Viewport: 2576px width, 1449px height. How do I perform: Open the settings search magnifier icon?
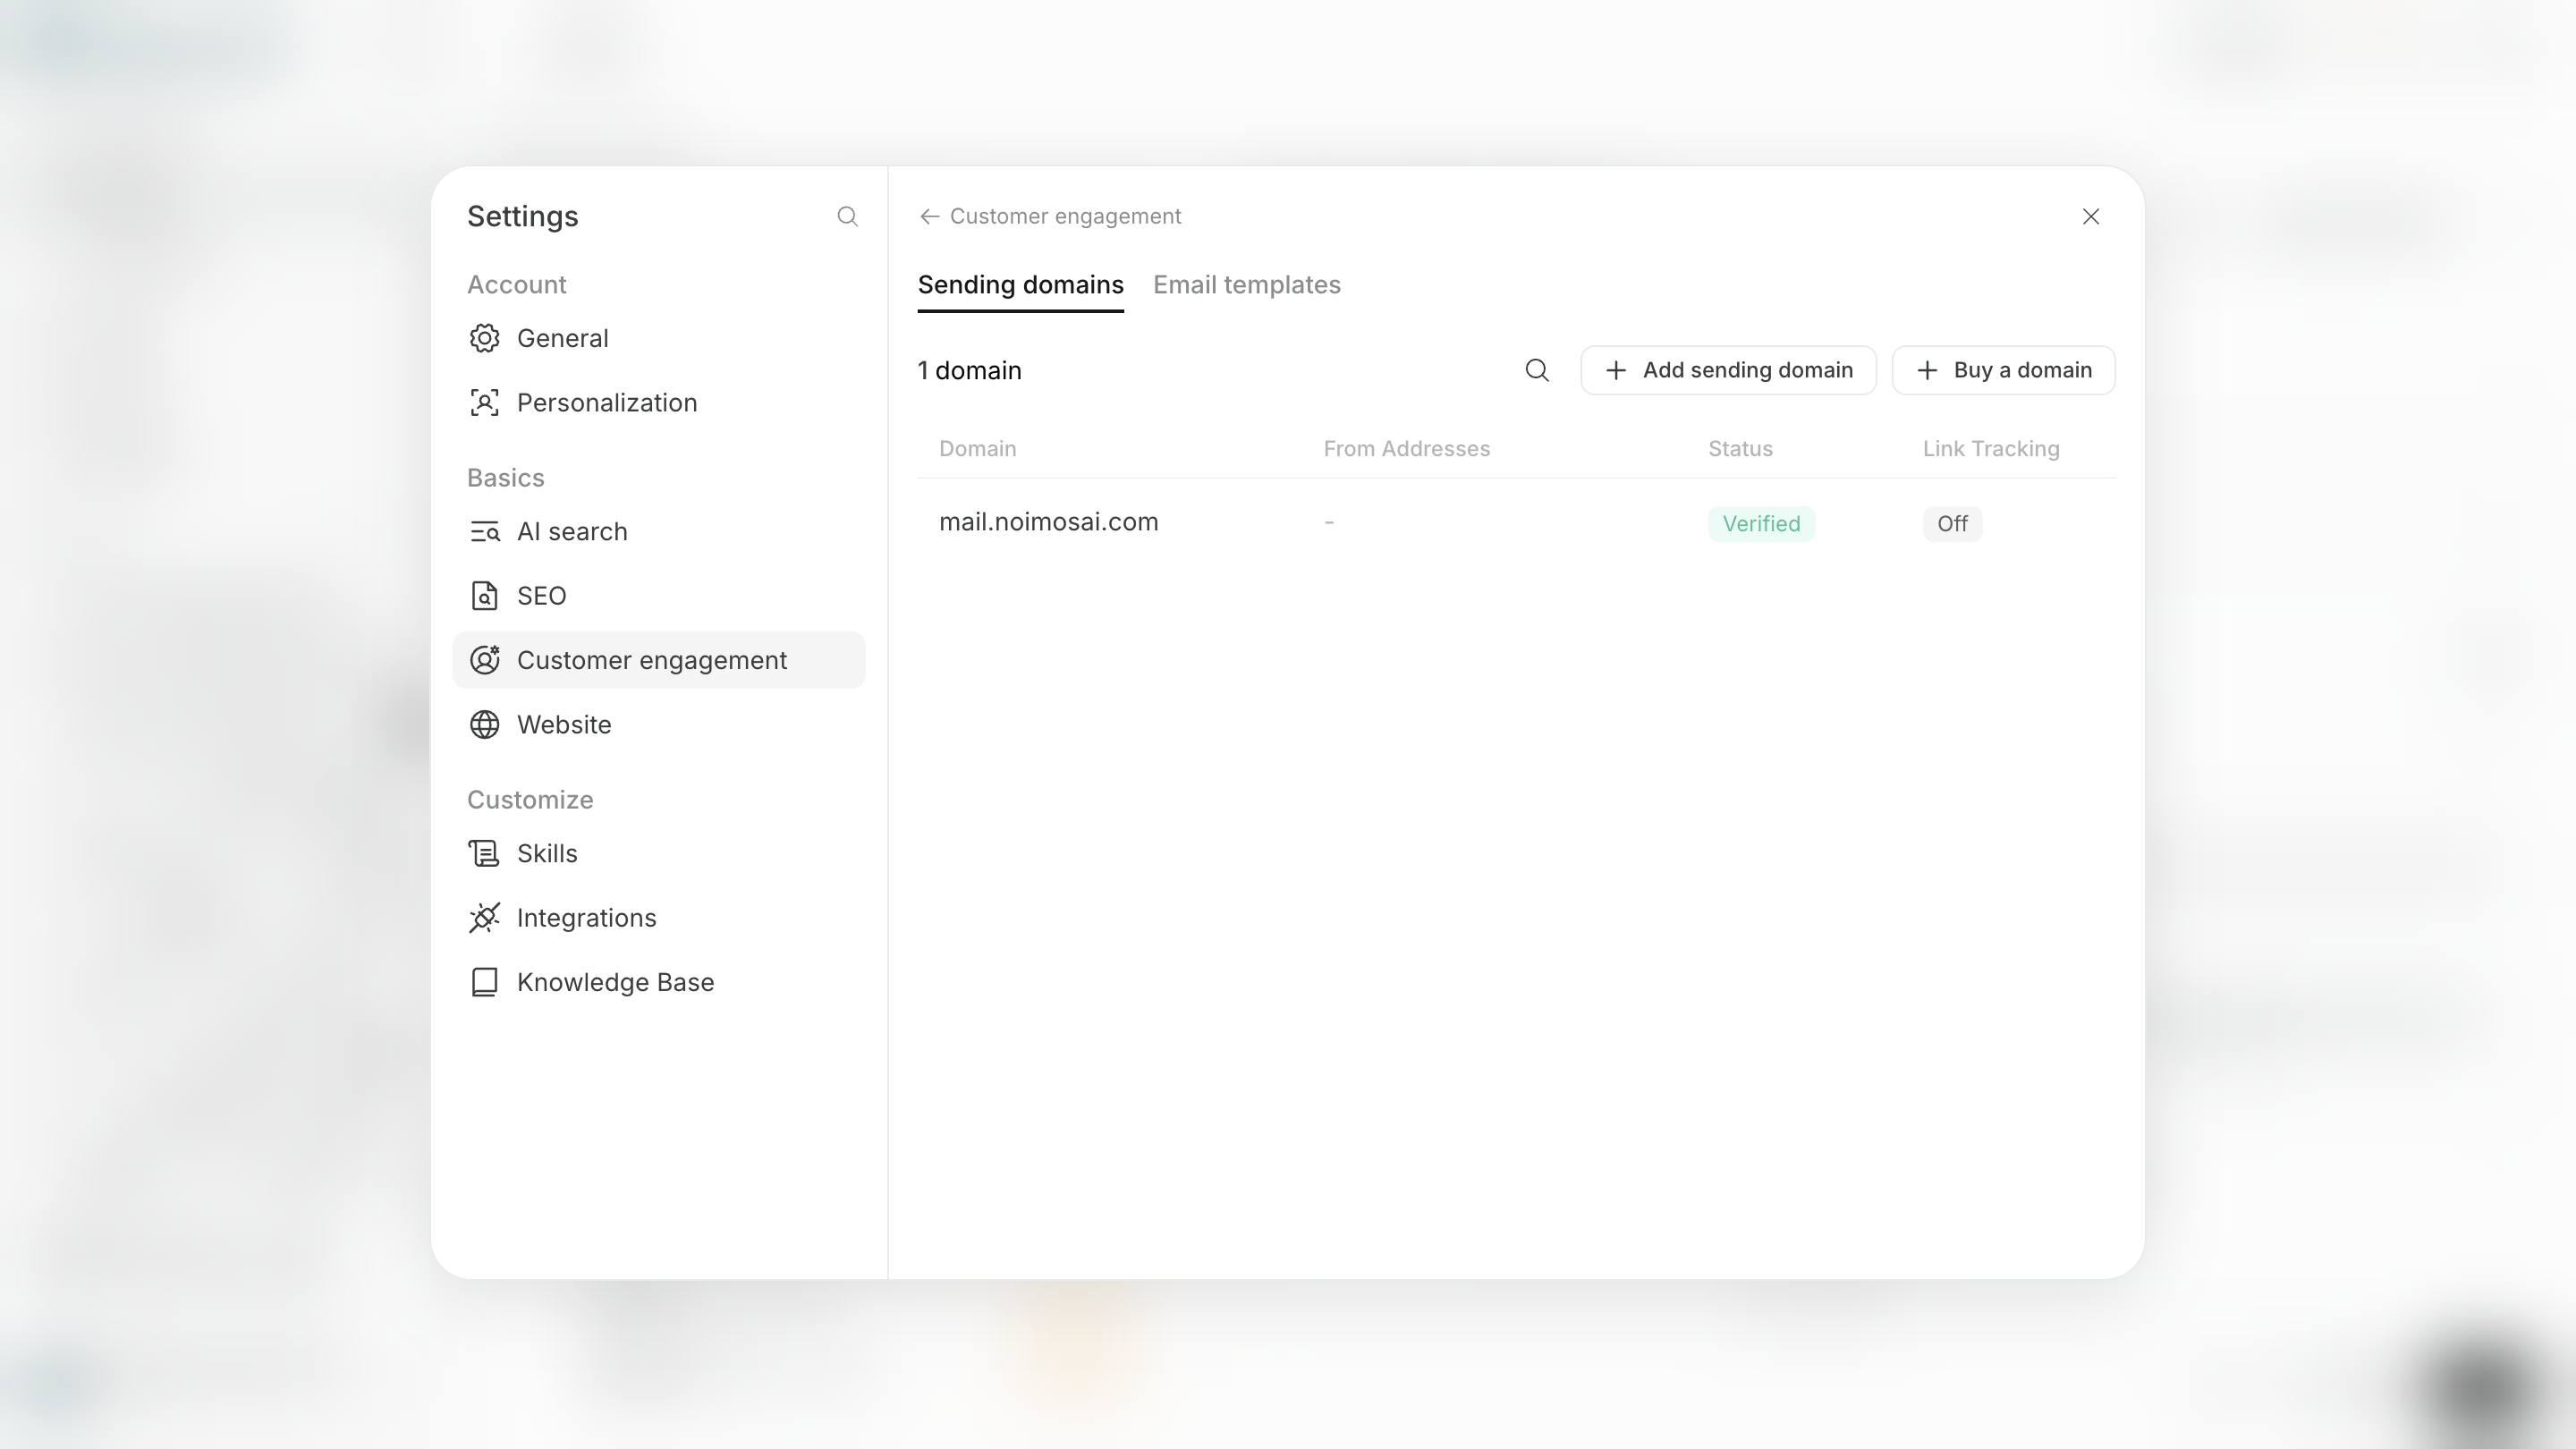click(847, 217)
